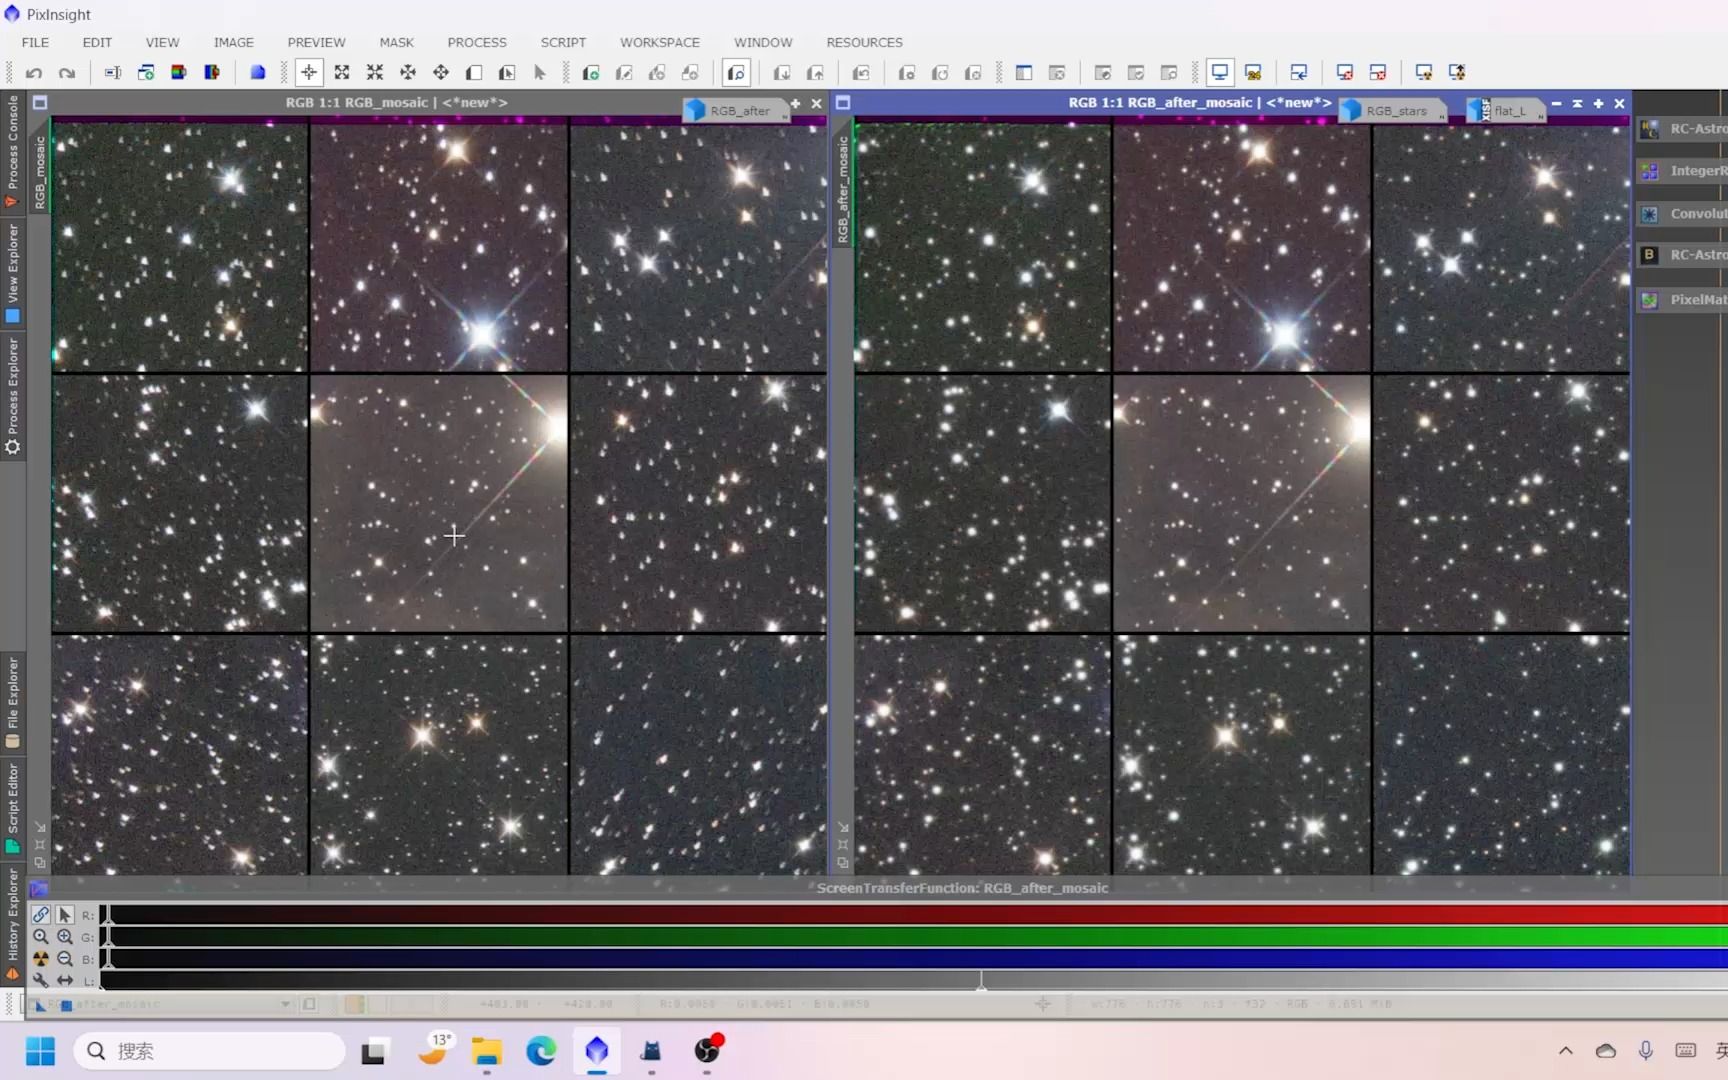The height and width of the screenshot is (1080, 1728).
Task: Click the STF blue channel slider
Action: click(x=913, y=959)
